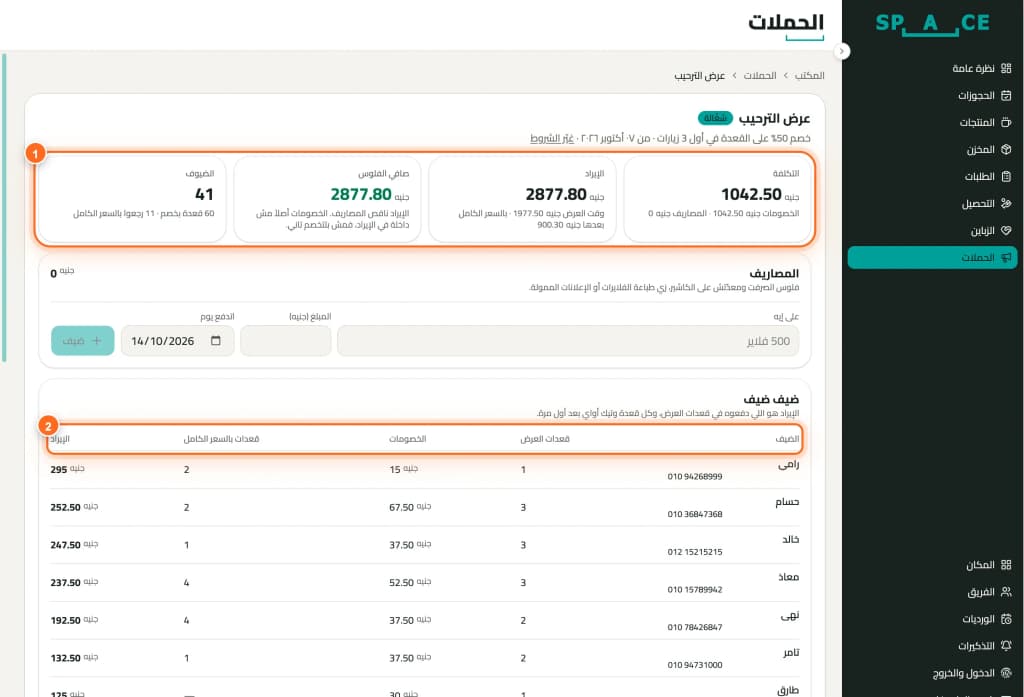Open the الدفع يوم date field 14/10/2026
1024x697 pixels.
point(177,340)
